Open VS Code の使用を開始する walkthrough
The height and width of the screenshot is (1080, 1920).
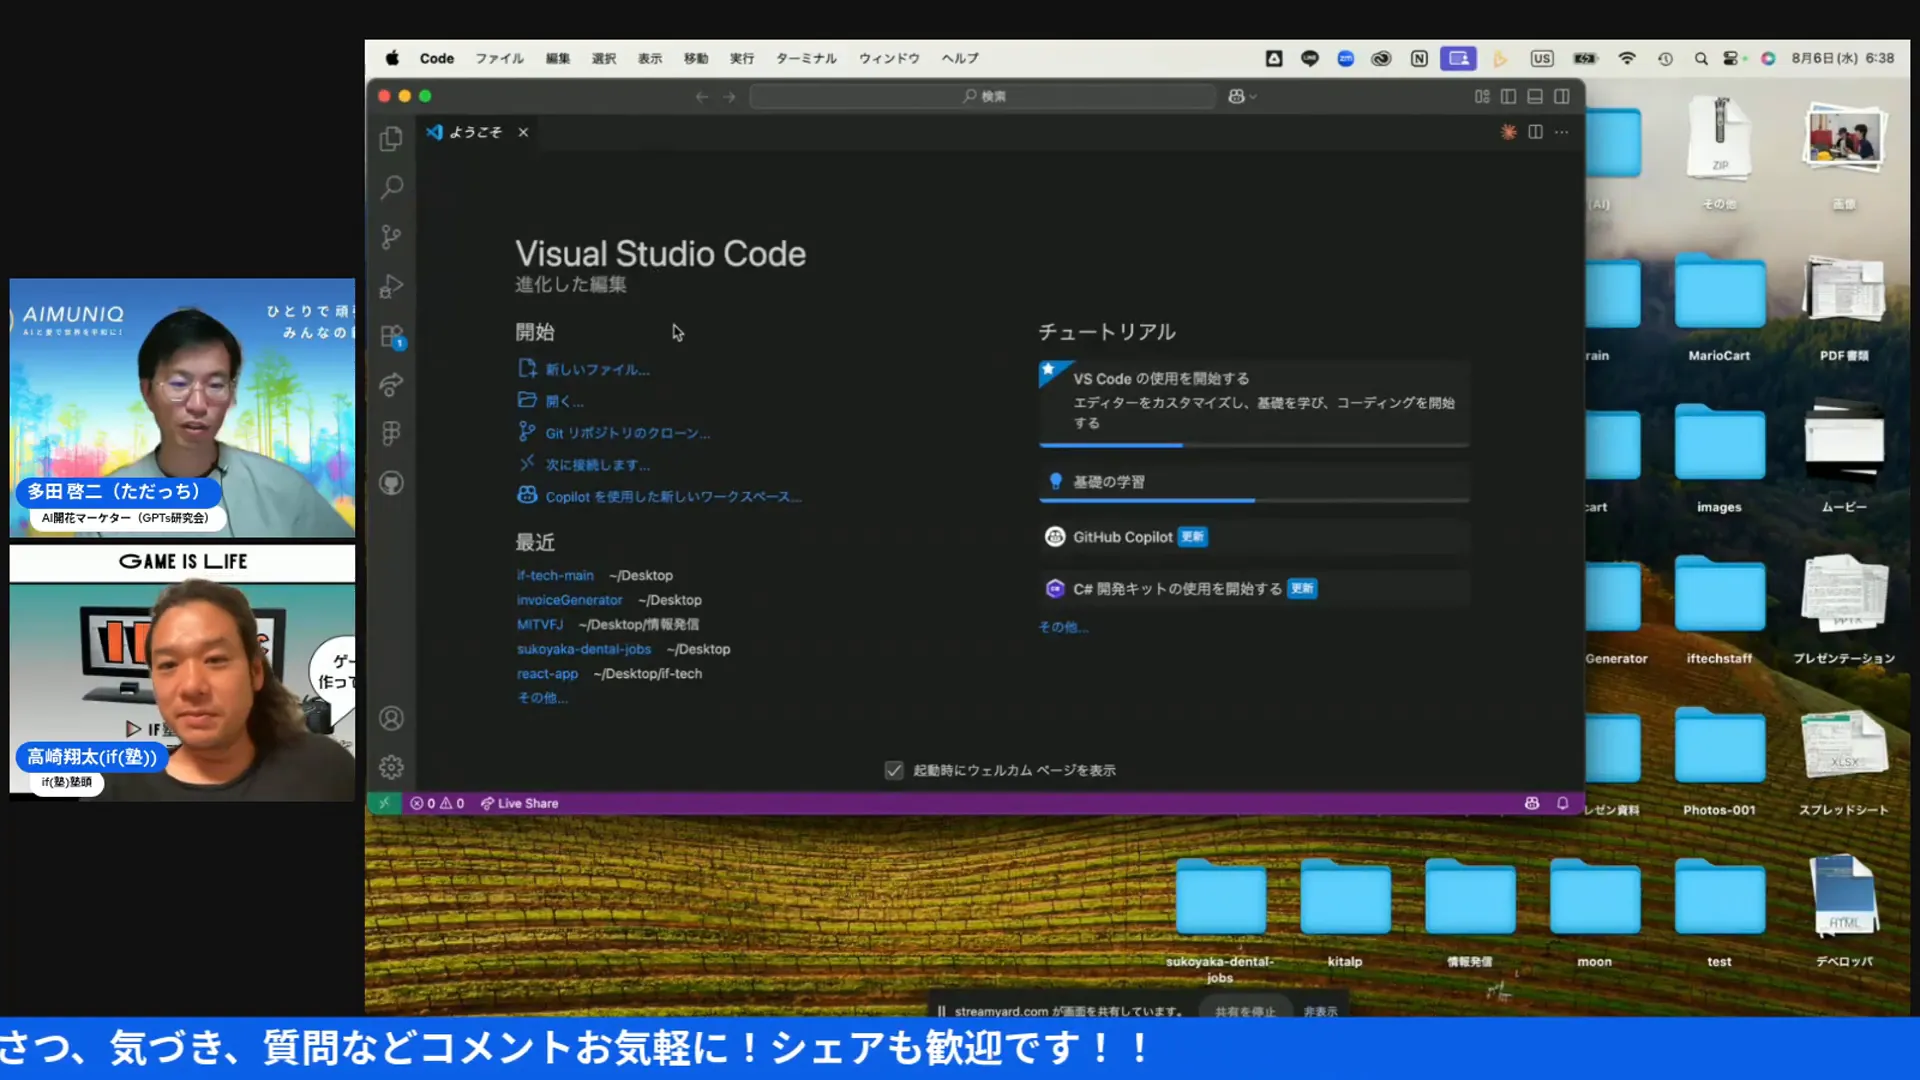1254,402
